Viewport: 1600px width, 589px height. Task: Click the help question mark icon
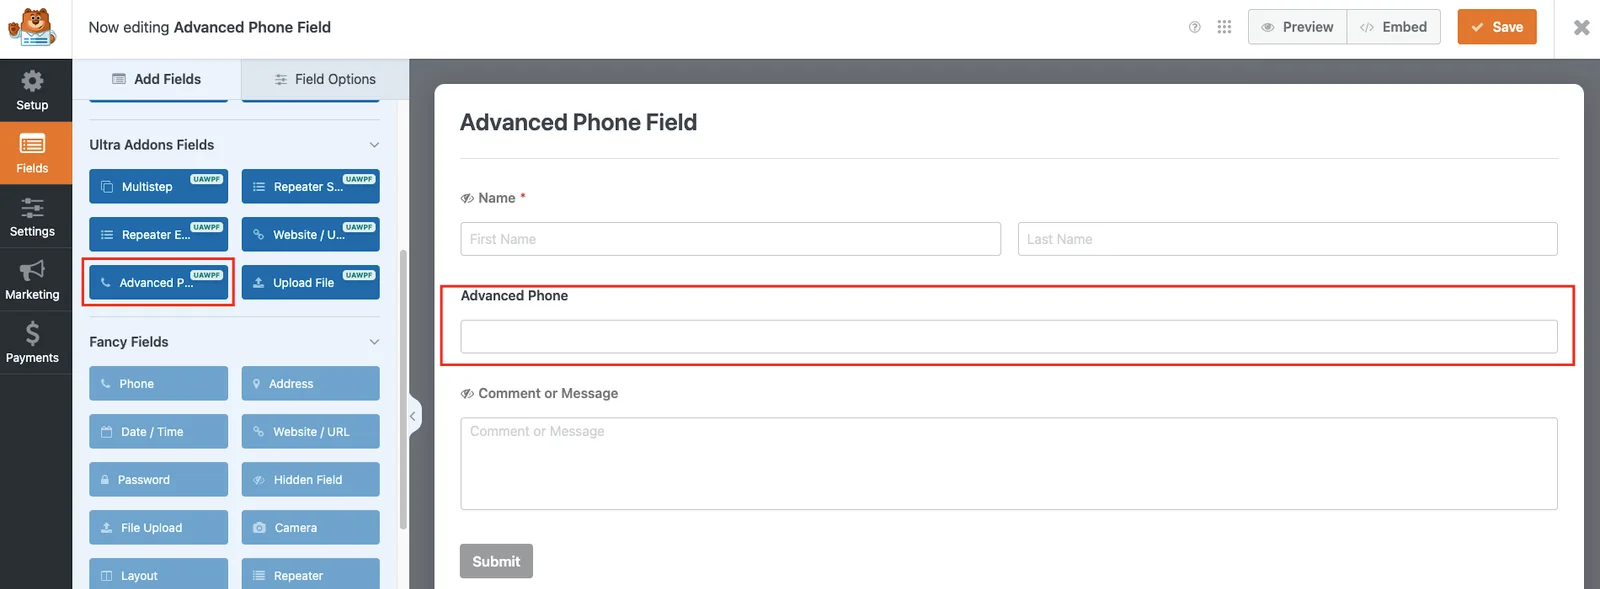(1194, 27)
